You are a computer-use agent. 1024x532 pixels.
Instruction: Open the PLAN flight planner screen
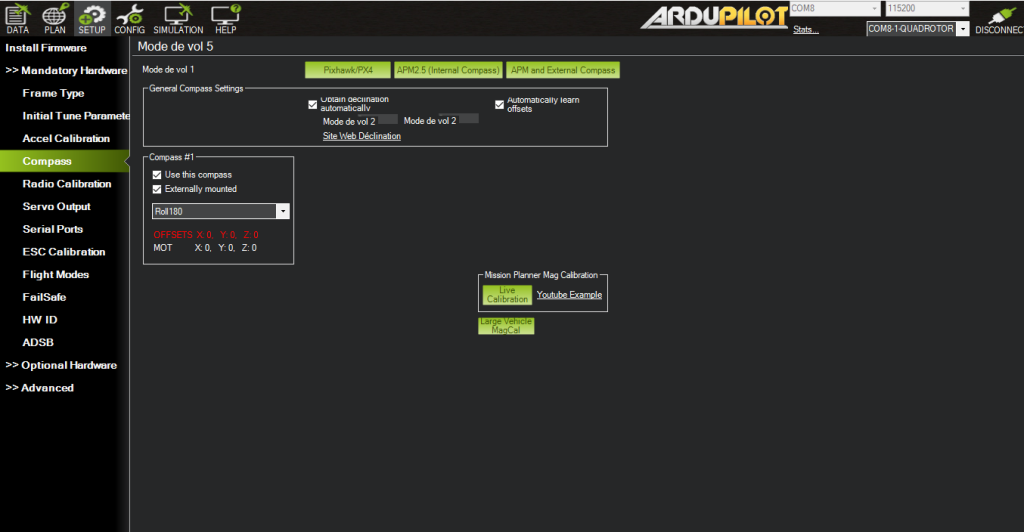click(55, 17)
